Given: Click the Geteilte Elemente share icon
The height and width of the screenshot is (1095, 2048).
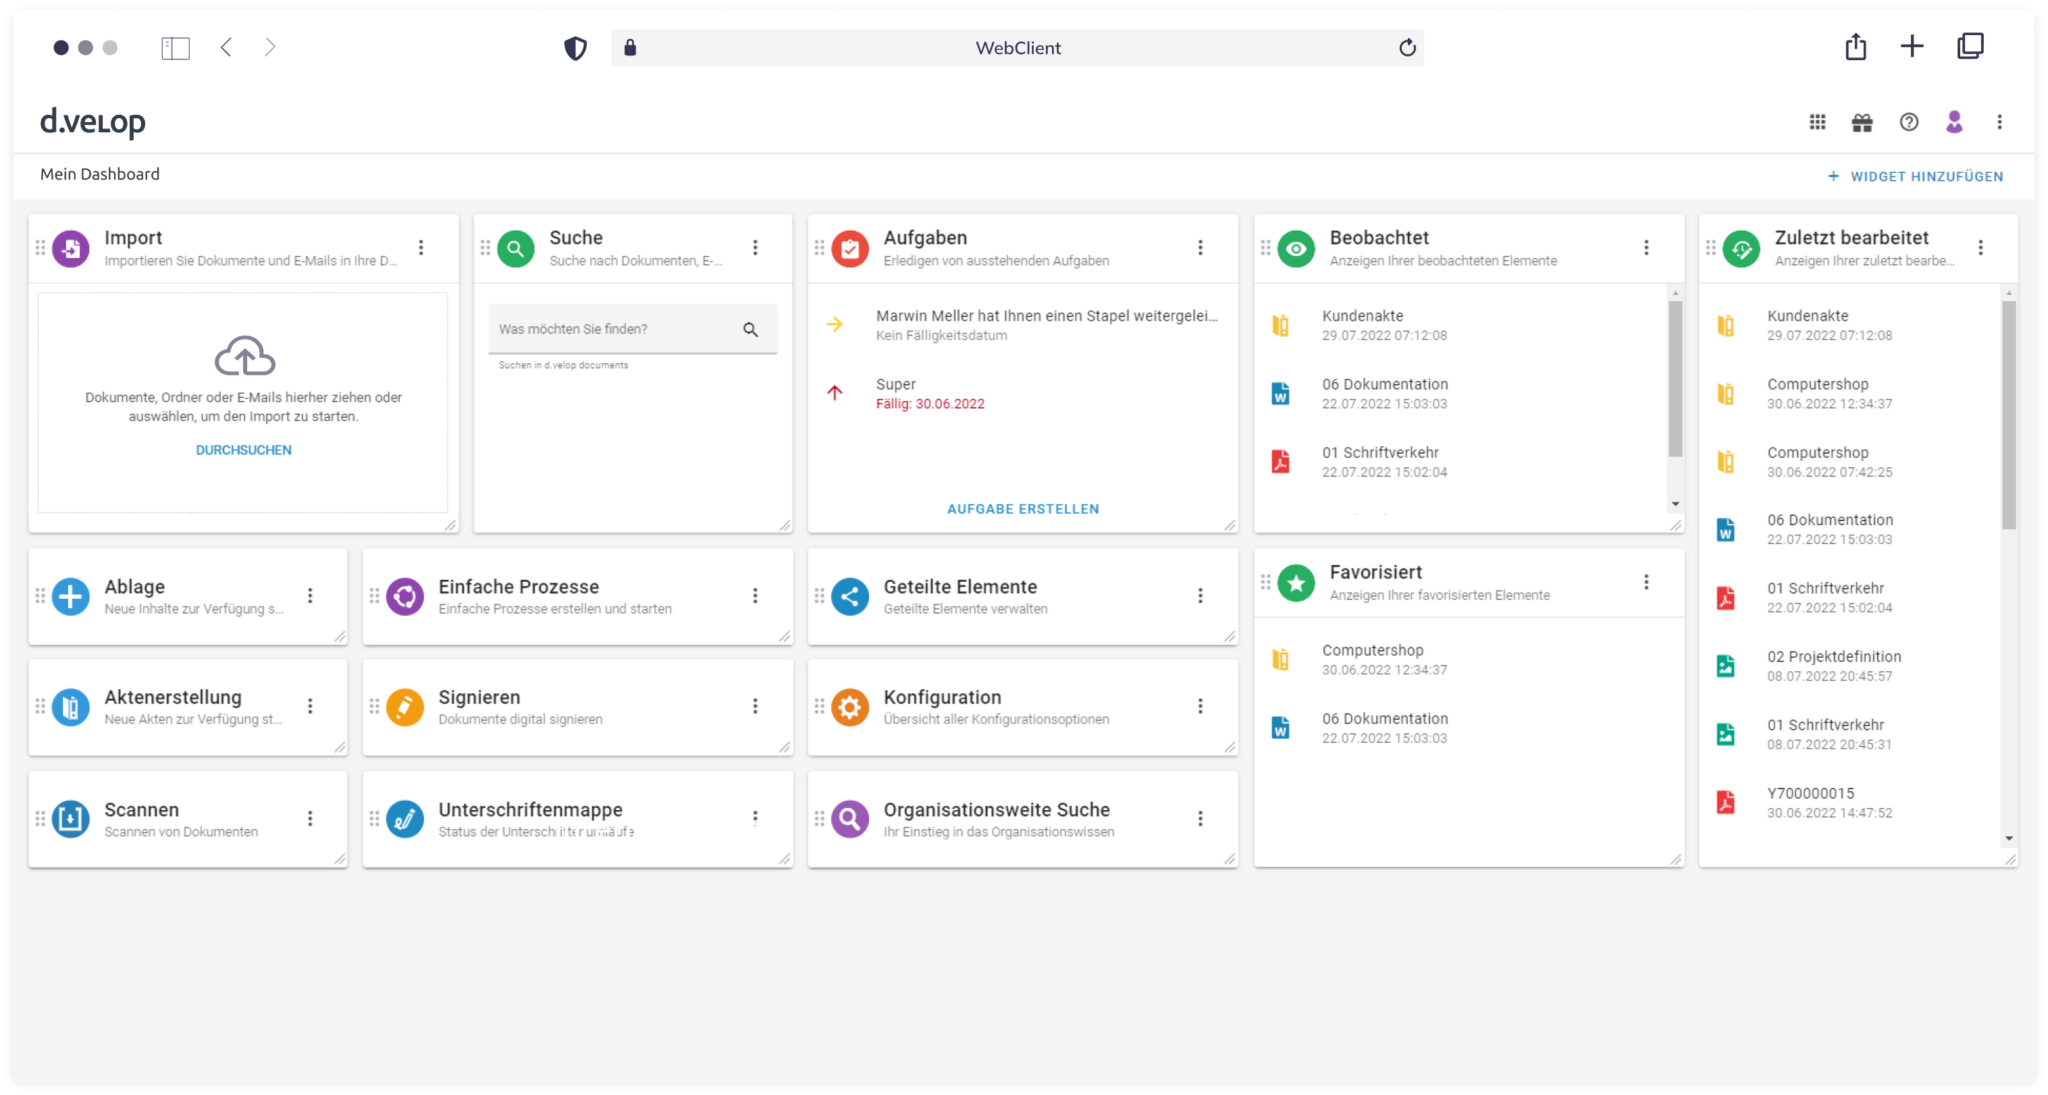Looking at the screenshot, I should (850, 597).
